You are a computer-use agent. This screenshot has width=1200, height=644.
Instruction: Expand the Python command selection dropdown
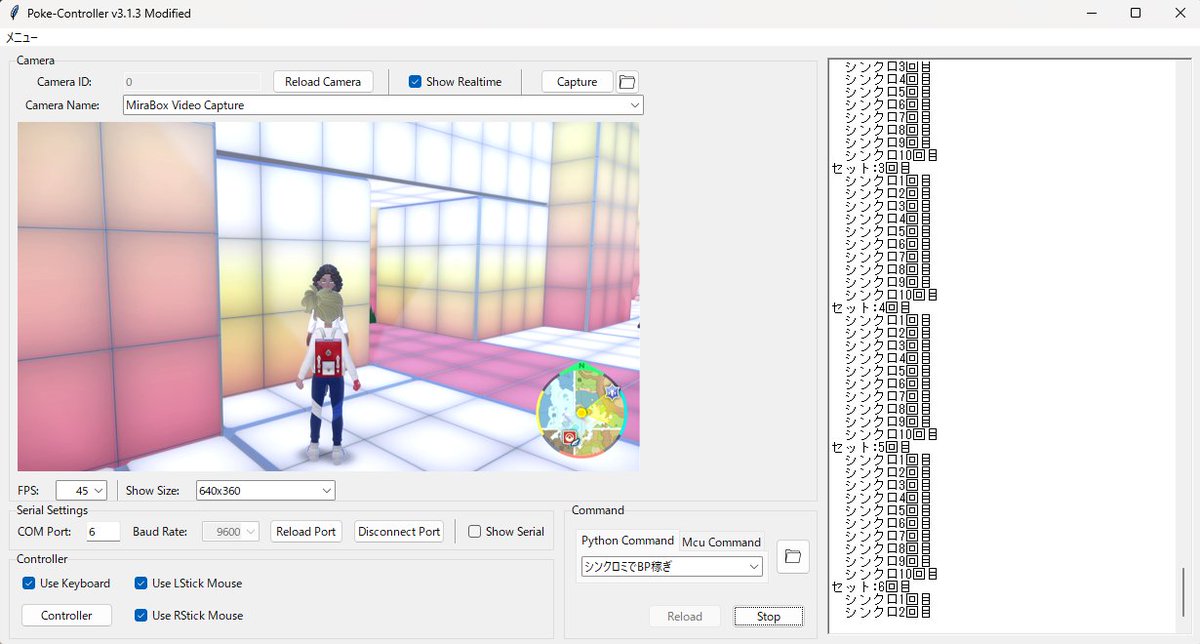pos(754,567)
